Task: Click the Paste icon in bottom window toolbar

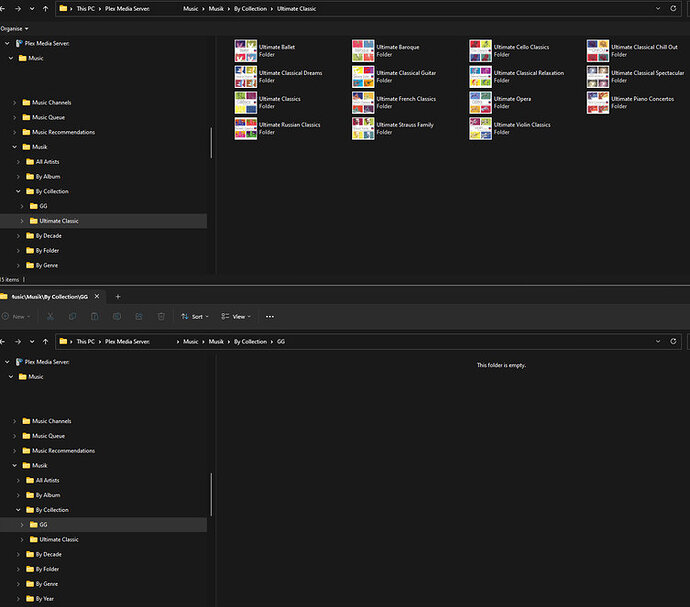Action: click(x=95, y=316)
